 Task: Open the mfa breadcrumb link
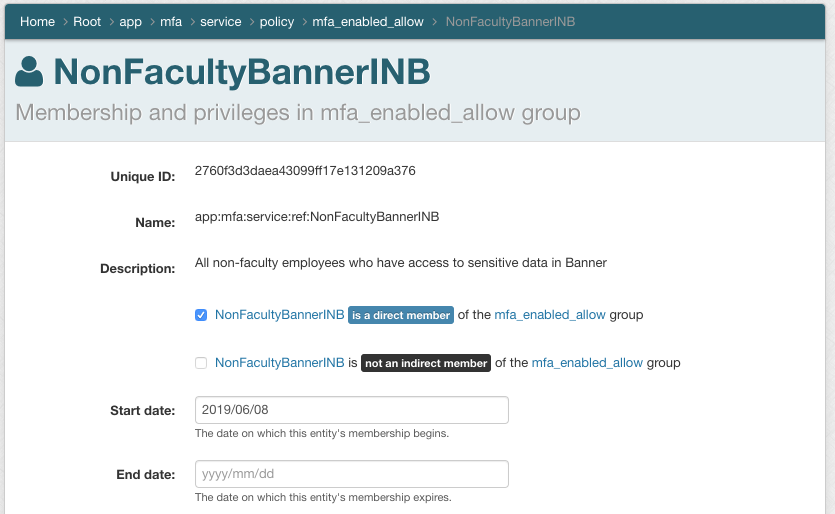(171, 21)
